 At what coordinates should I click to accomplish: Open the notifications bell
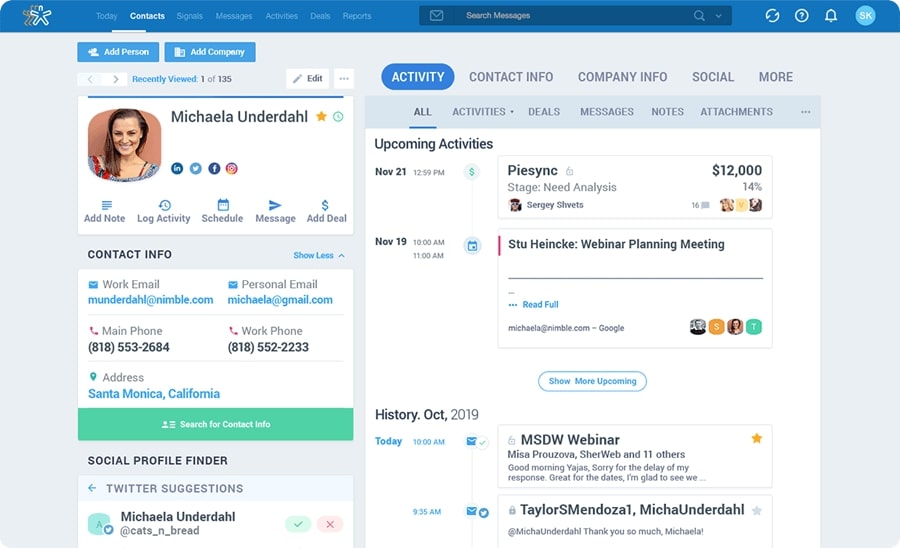coord(830,16)
